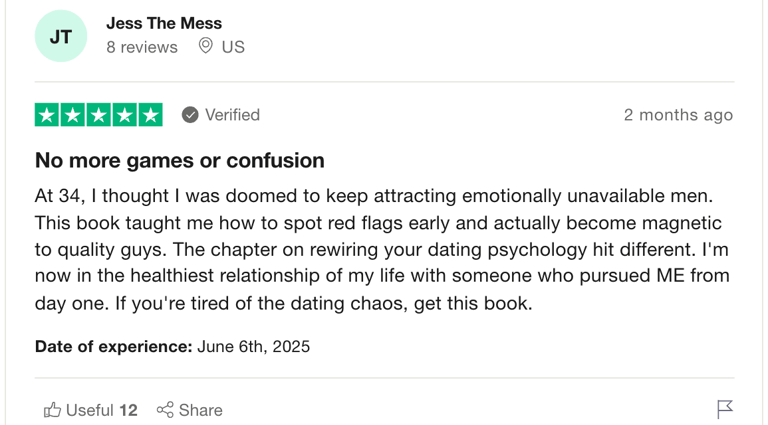768x425 pixels.
Task: Click the JT avatar circle
Action: [x=61, y=36]
